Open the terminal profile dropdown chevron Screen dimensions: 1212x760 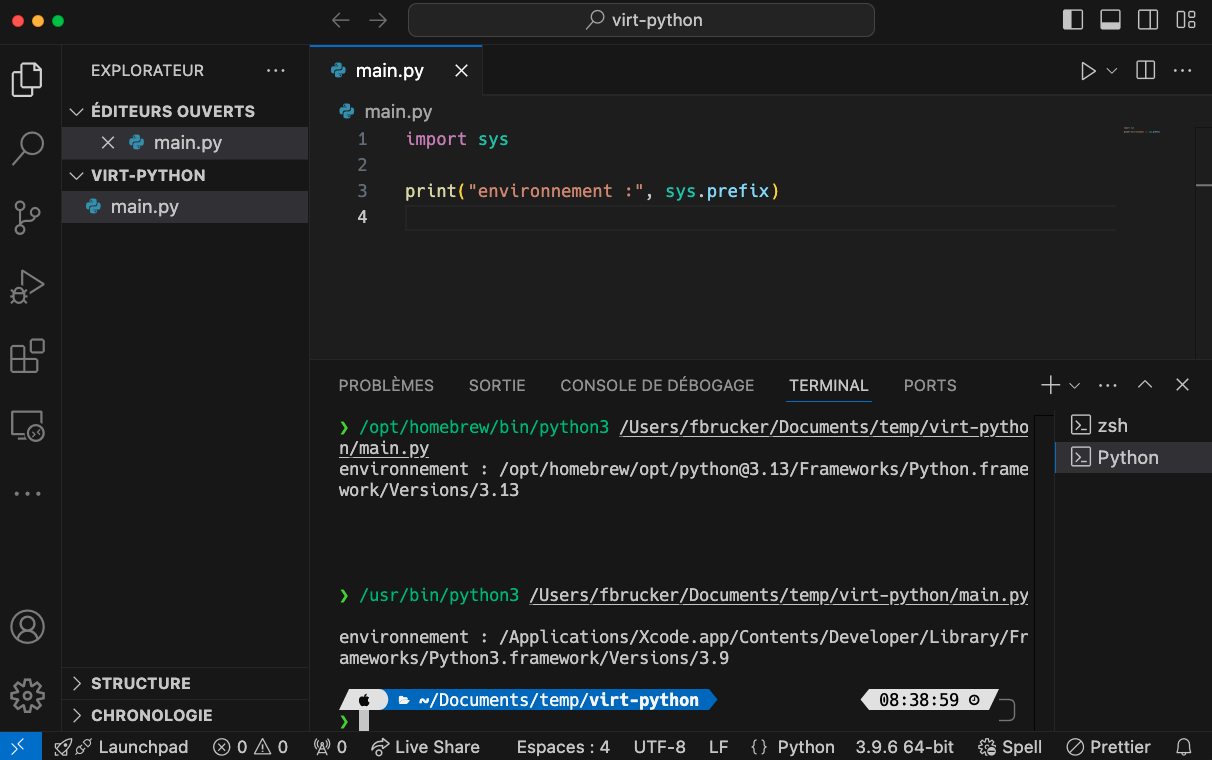coord(1074,384)
